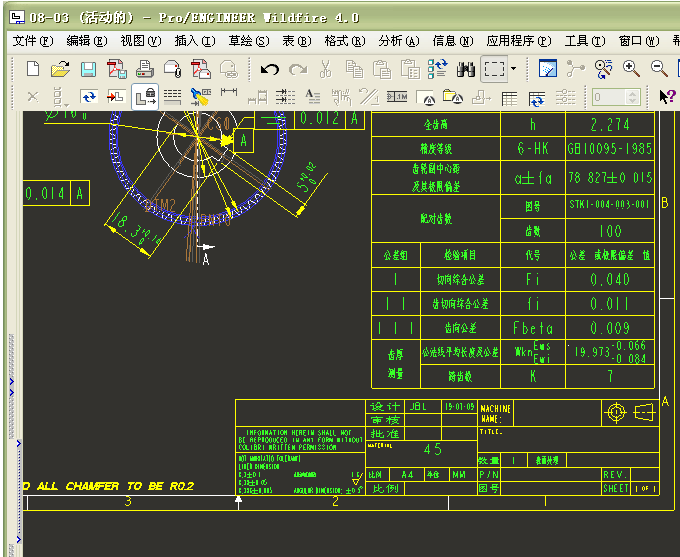Click the align dimensions arrows icon
This screenshot has width=680, height=557.
(285, 97)
